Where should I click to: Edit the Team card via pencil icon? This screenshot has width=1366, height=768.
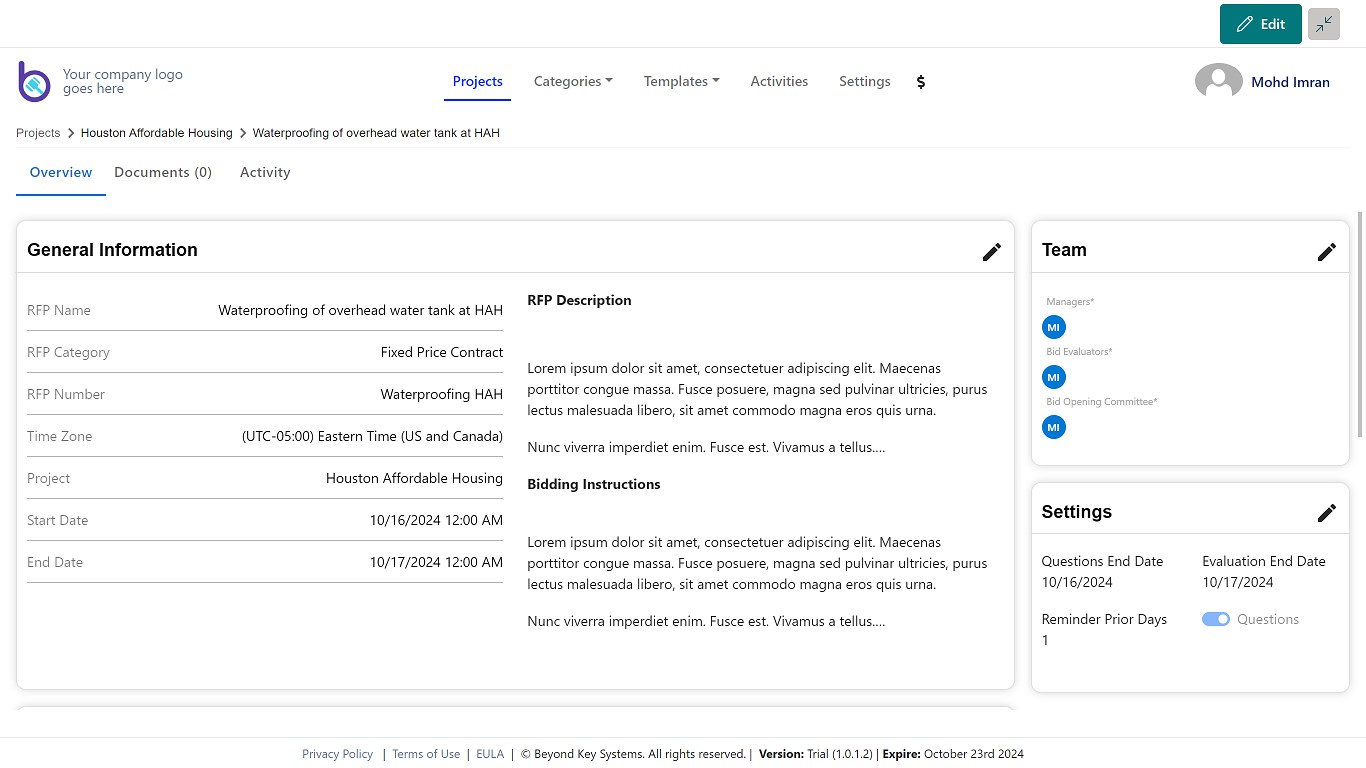tap(1326, 252)
